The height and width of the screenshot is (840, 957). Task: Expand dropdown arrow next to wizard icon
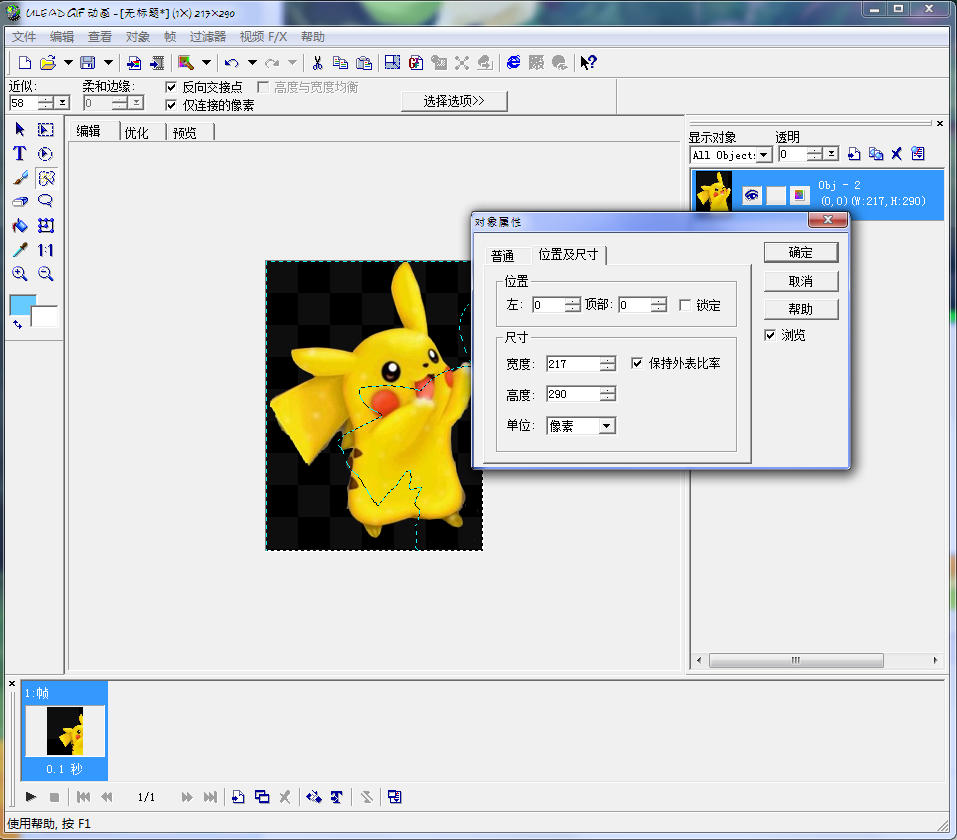(x=206, y=62)
